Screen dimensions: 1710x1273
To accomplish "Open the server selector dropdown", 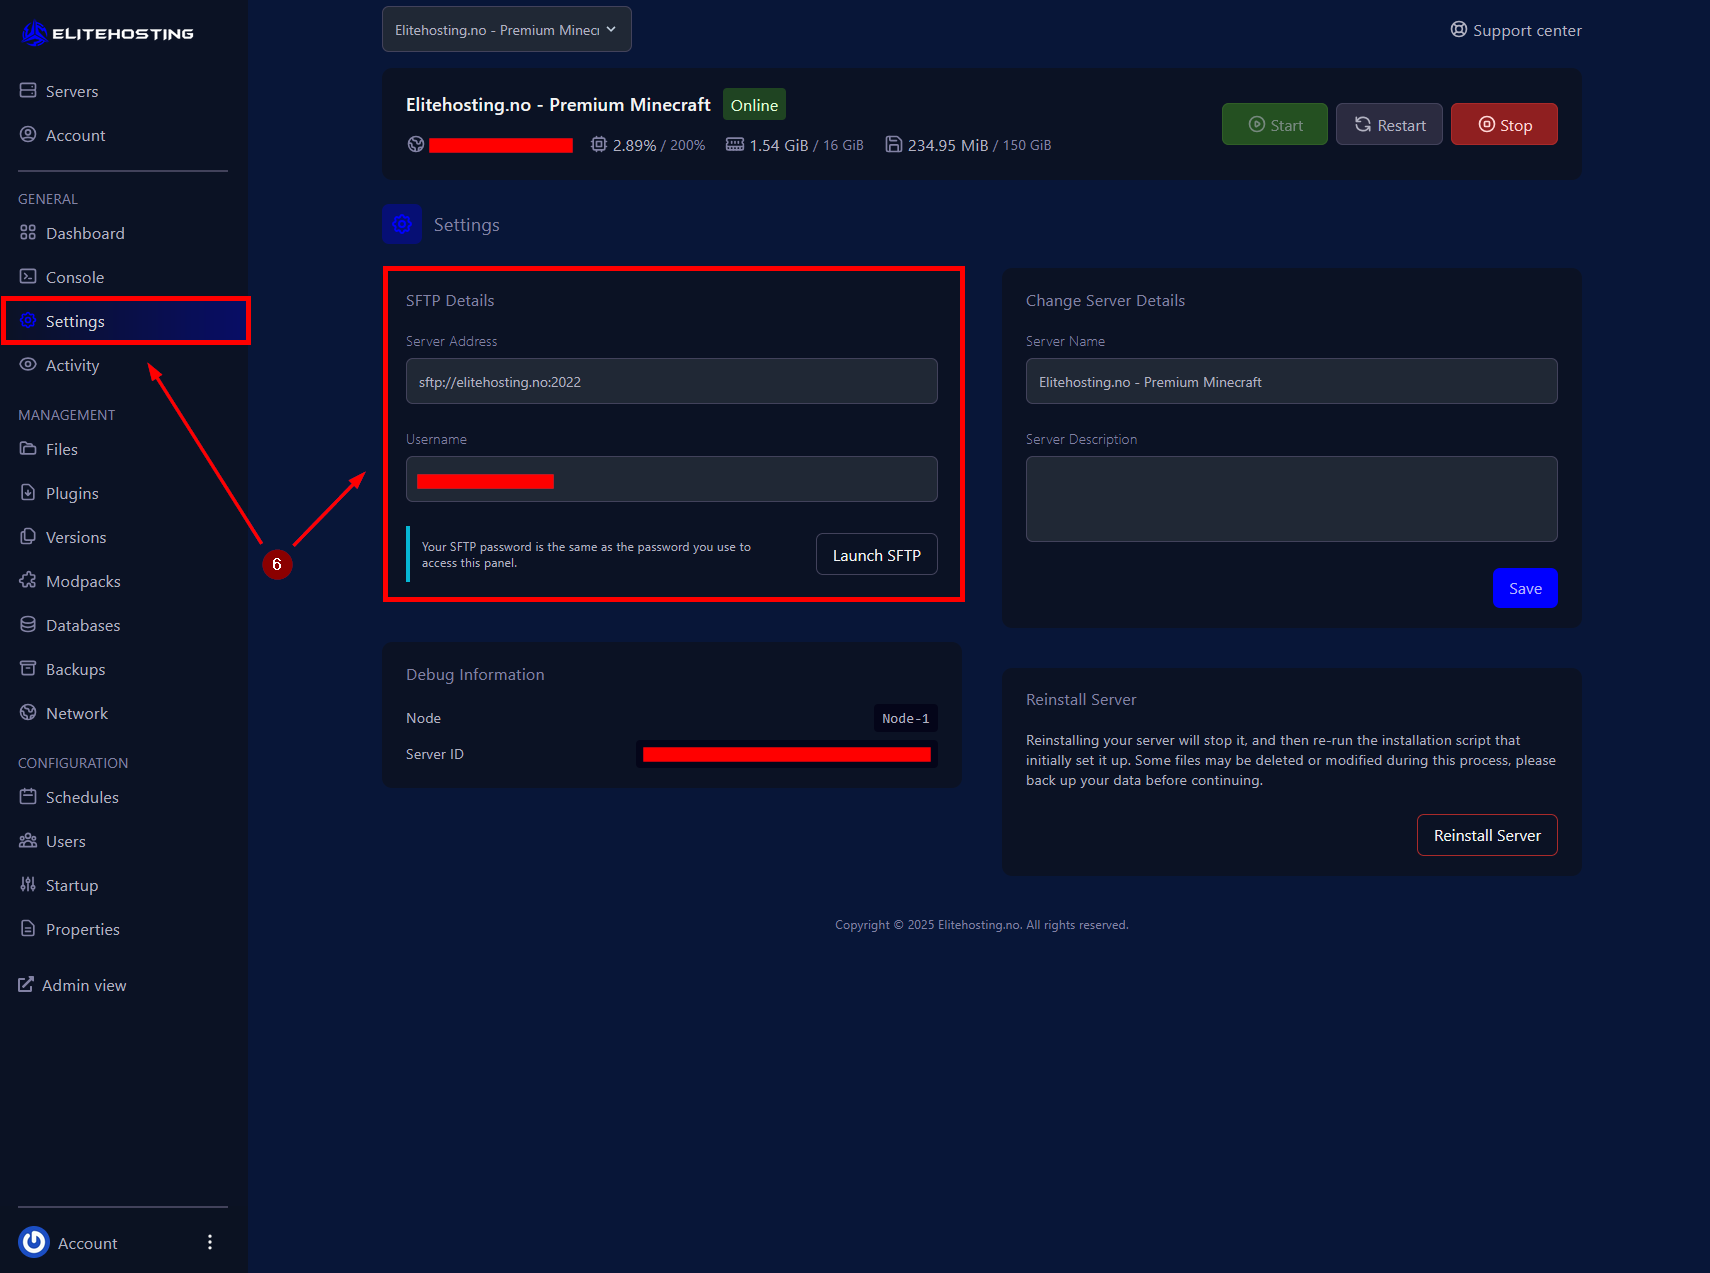I will pos(507,29).
